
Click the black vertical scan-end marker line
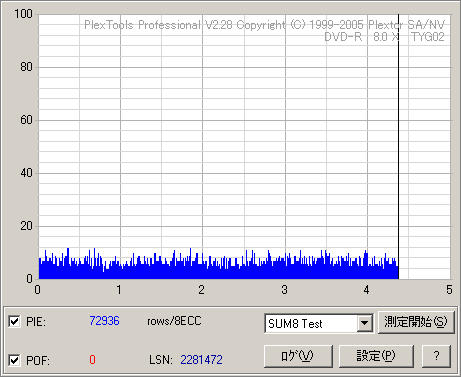coord(398,147)
